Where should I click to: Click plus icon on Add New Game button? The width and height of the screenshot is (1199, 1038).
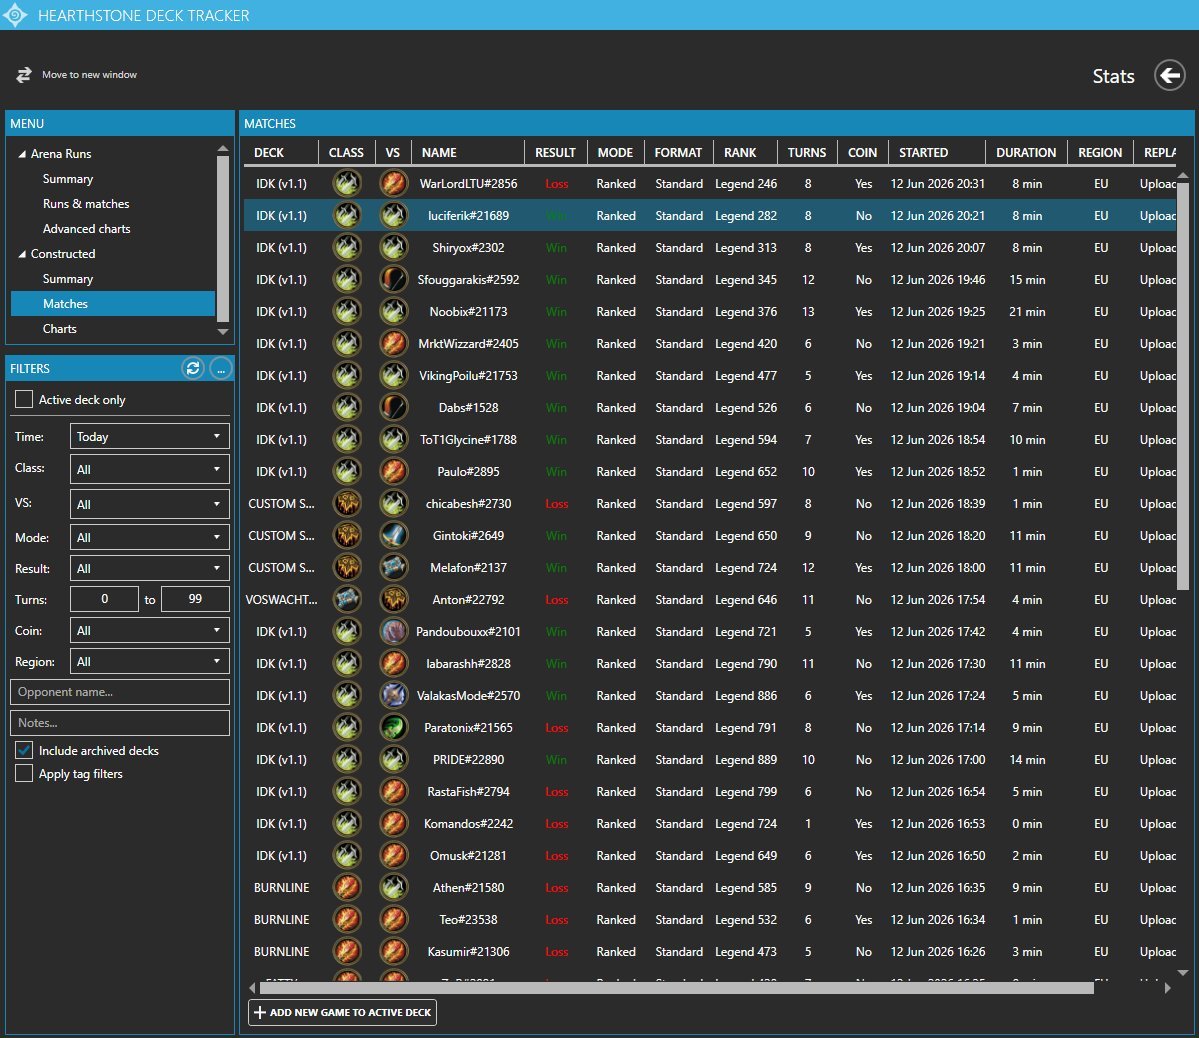259,1012
